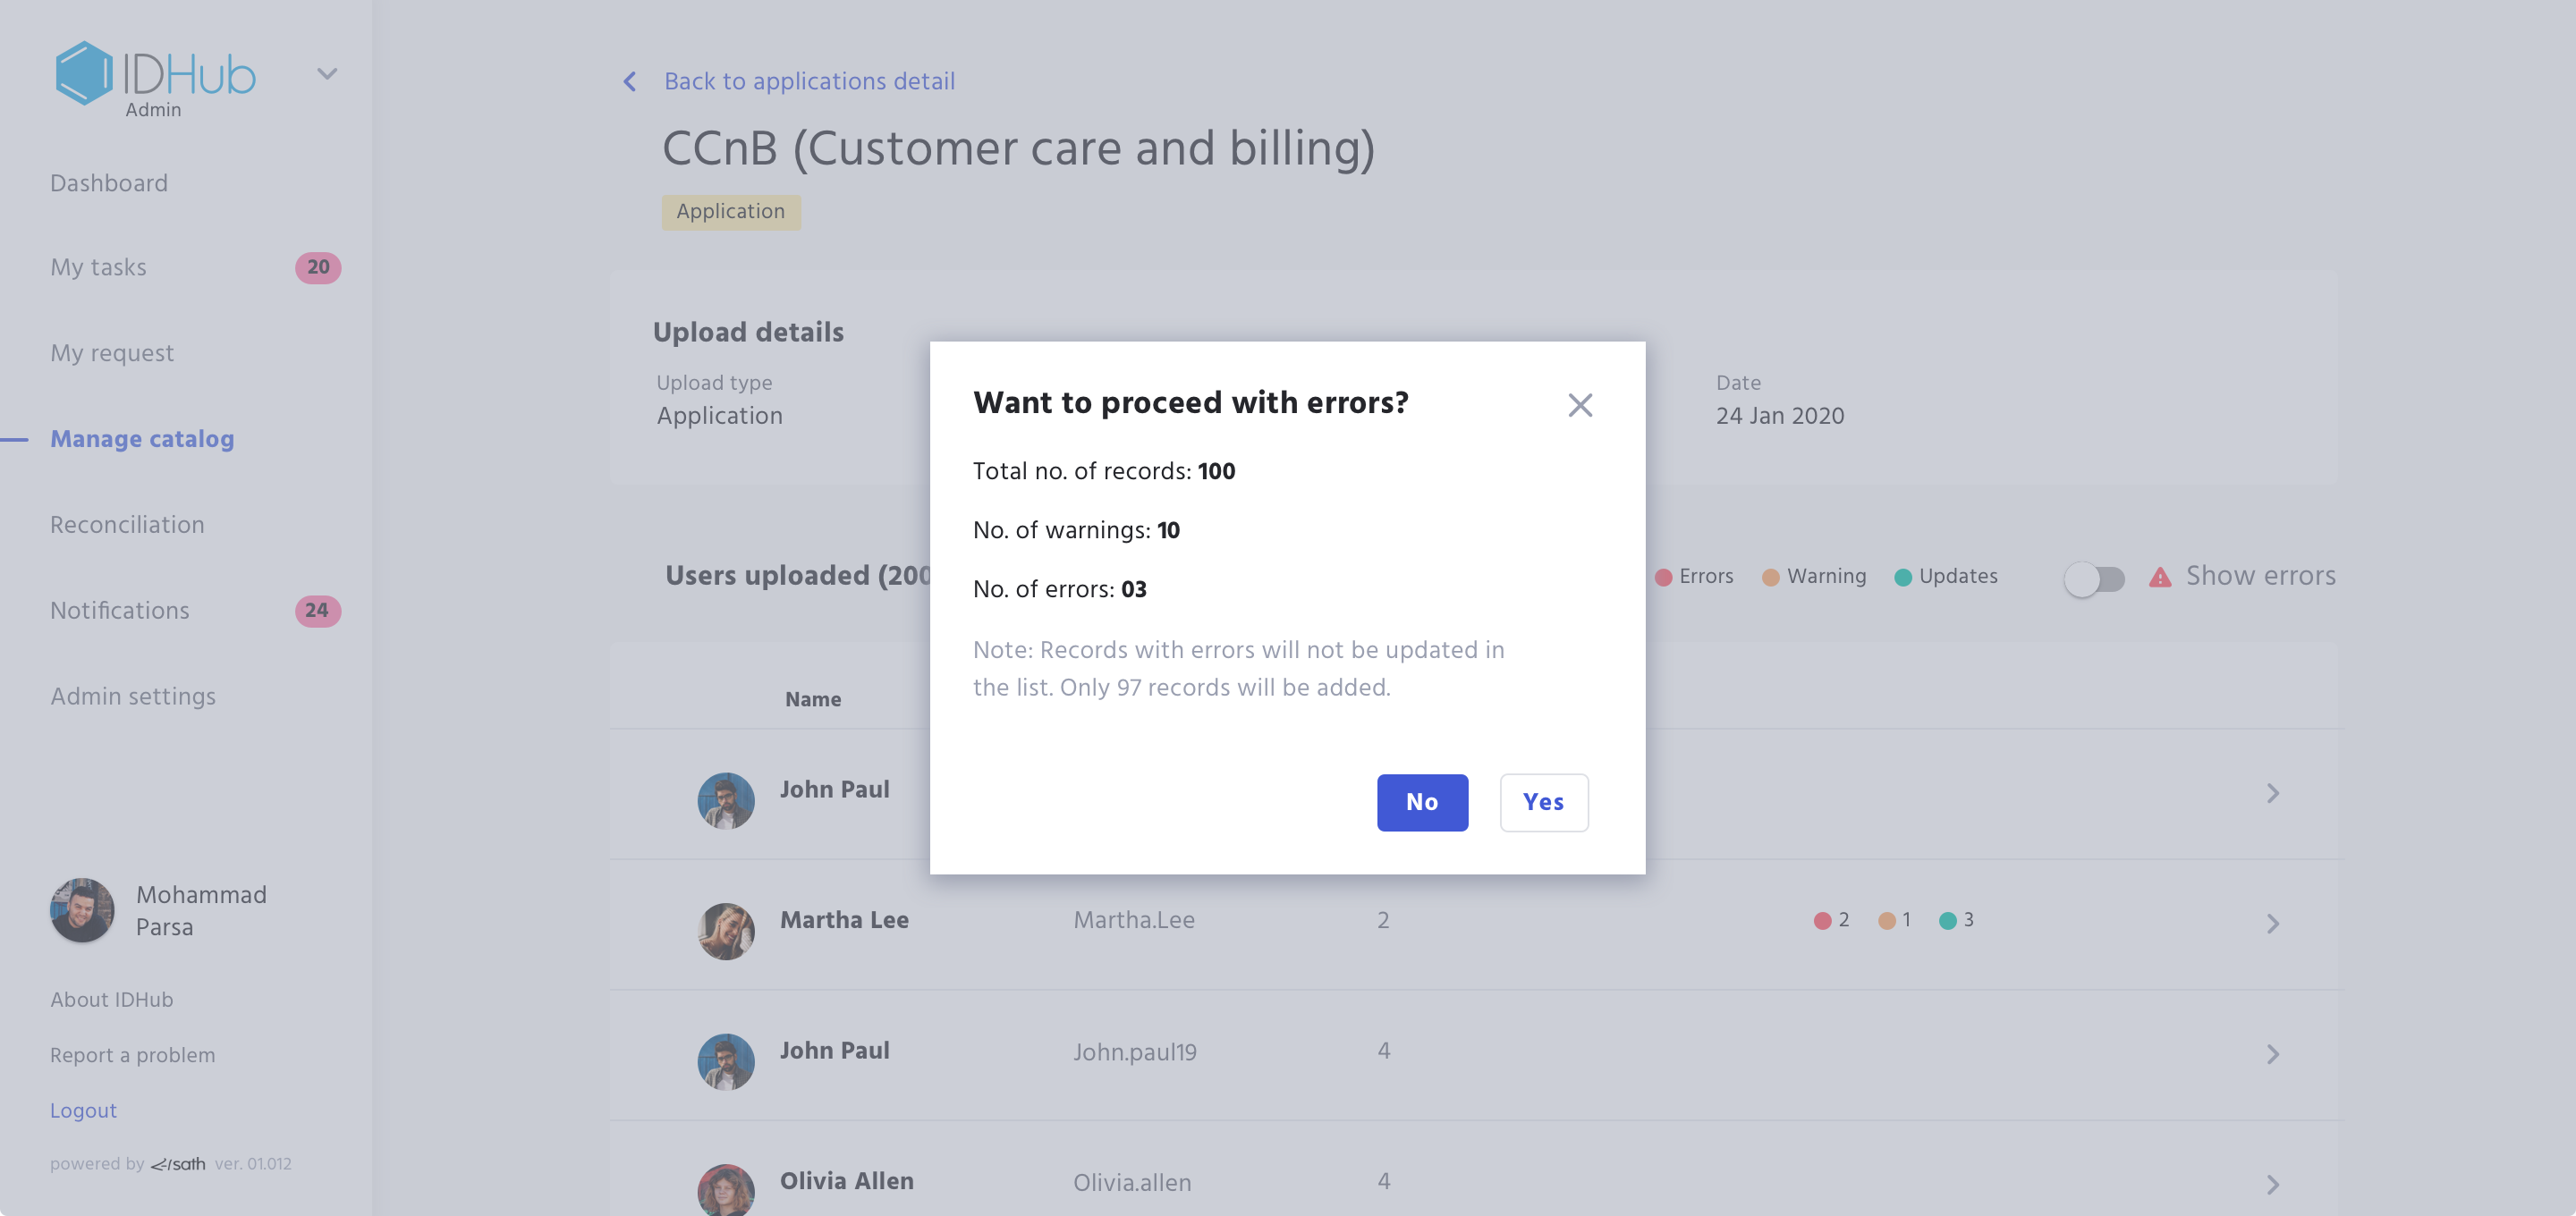
Task: Expand the Martha Lee row chevron
Action: point(2272,923)
